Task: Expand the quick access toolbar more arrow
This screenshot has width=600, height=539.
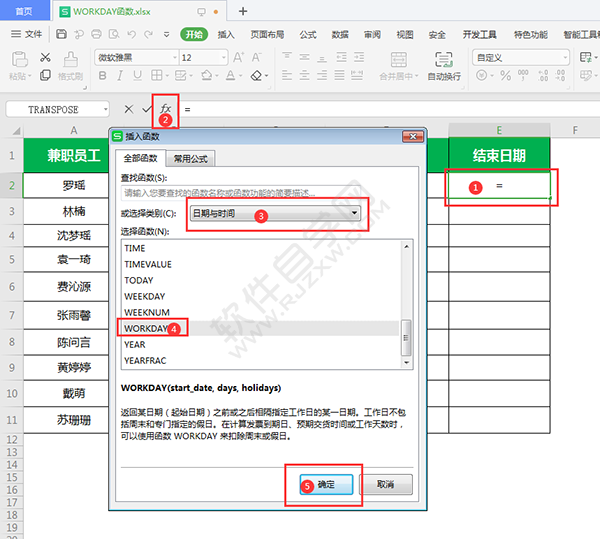Action: [166, 34]
